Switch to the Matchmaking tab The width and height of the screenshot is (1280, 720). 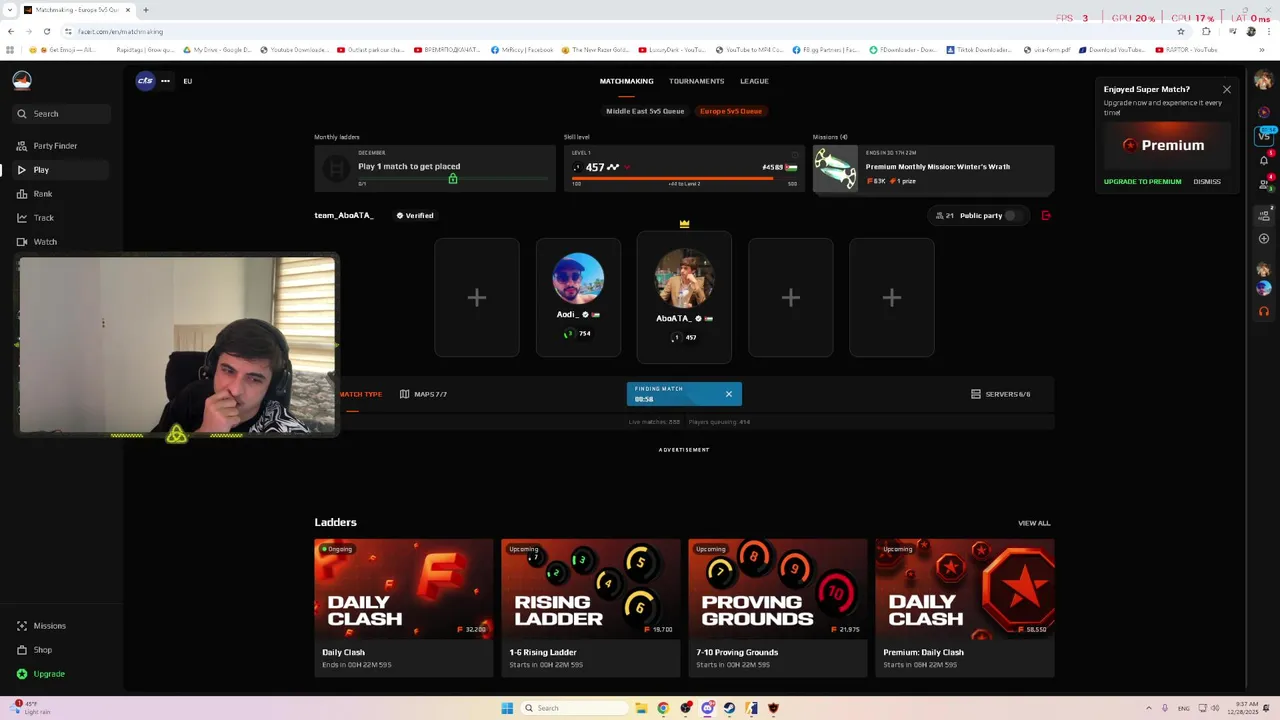[x=626, y=81]
